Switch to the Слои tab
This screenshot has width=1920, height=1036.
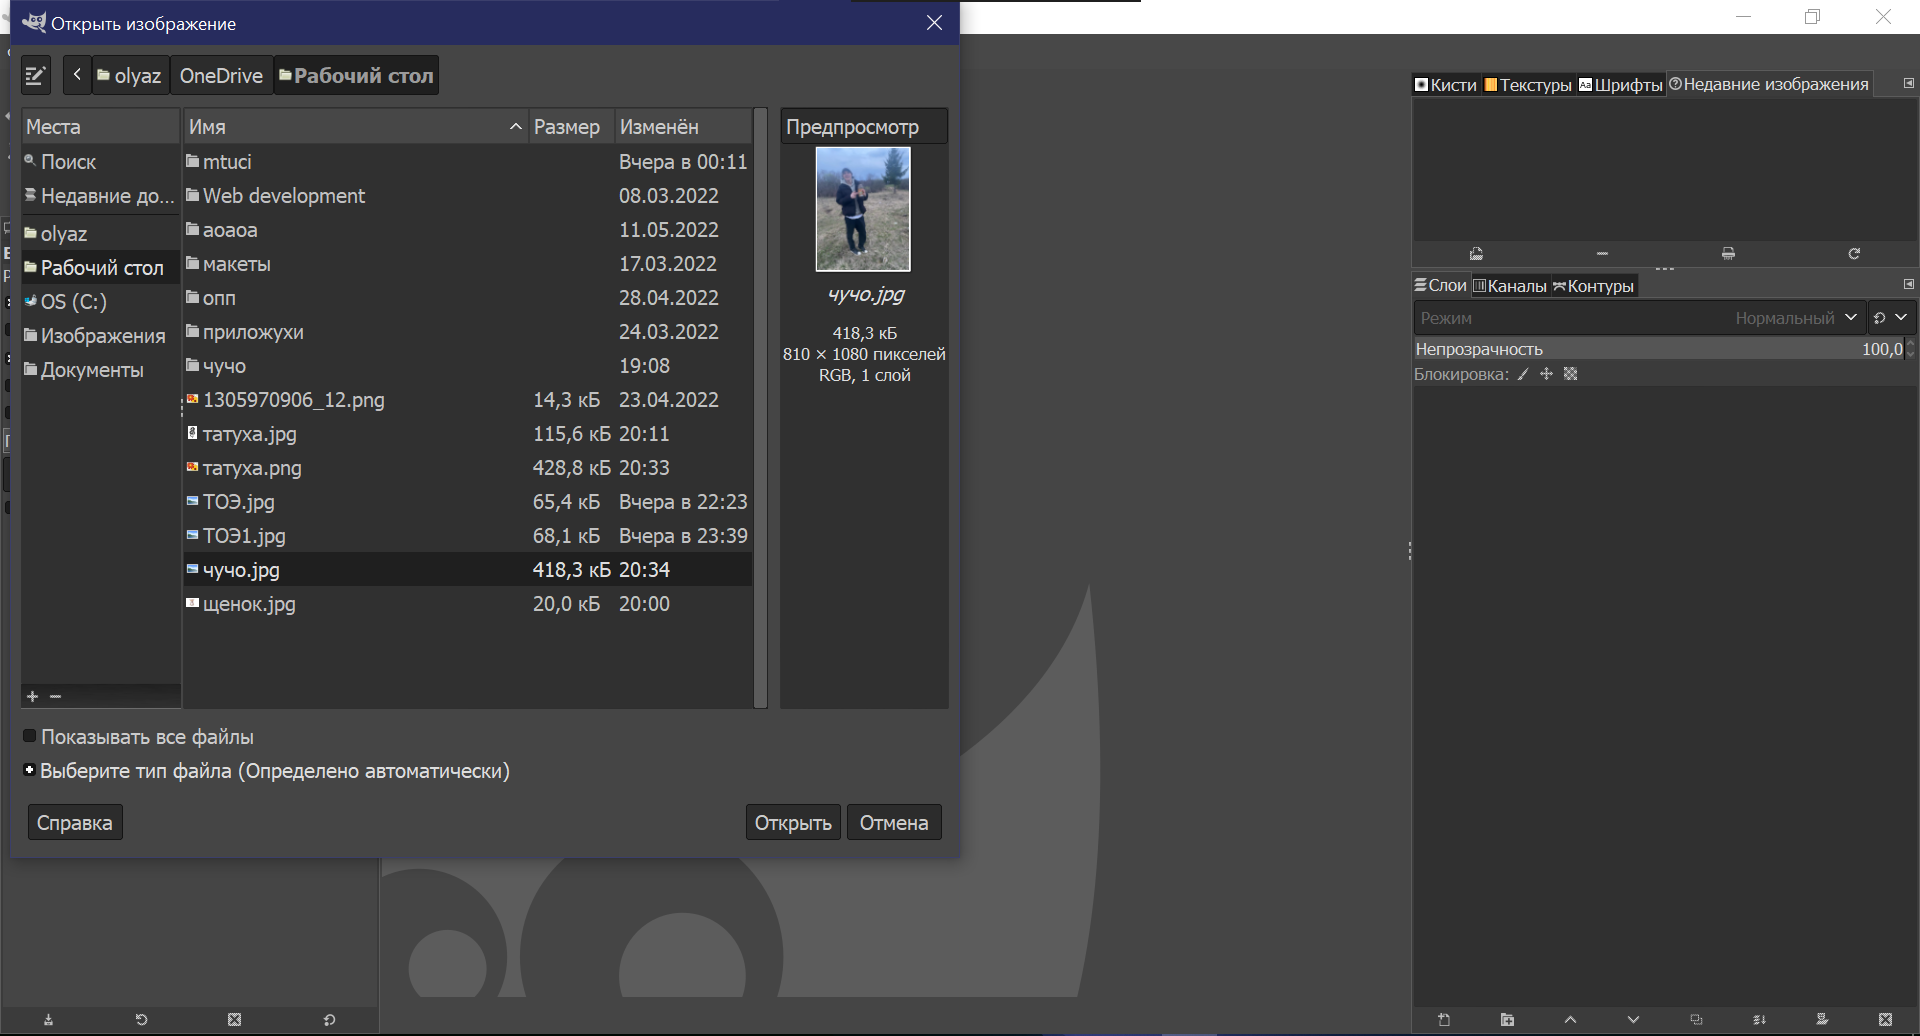(x=1440, y=286)
